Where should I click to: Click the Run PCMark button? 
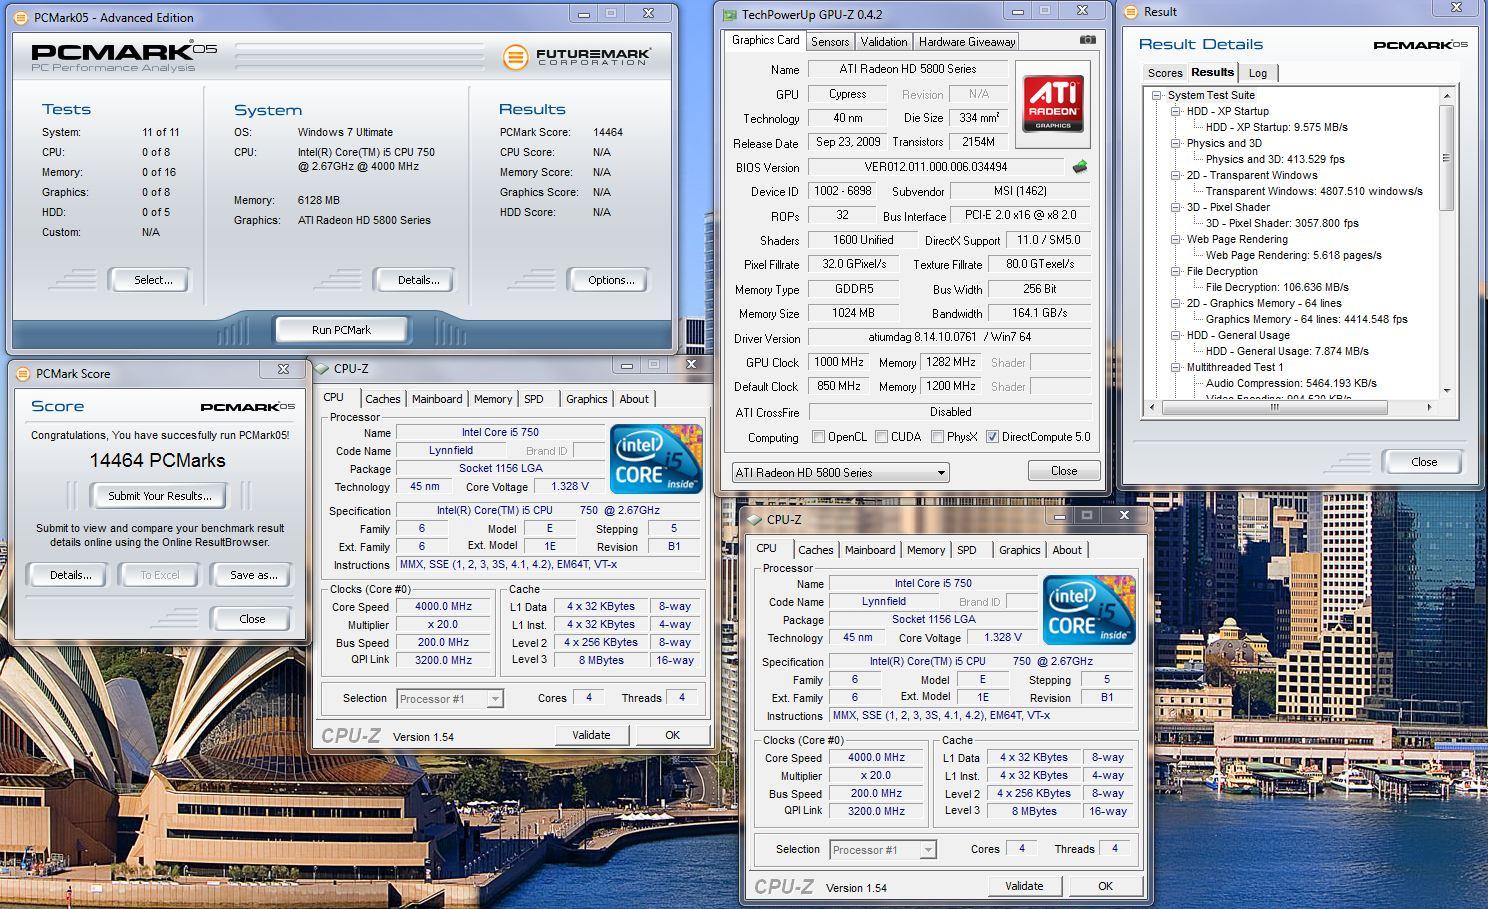tap(341, 329)
